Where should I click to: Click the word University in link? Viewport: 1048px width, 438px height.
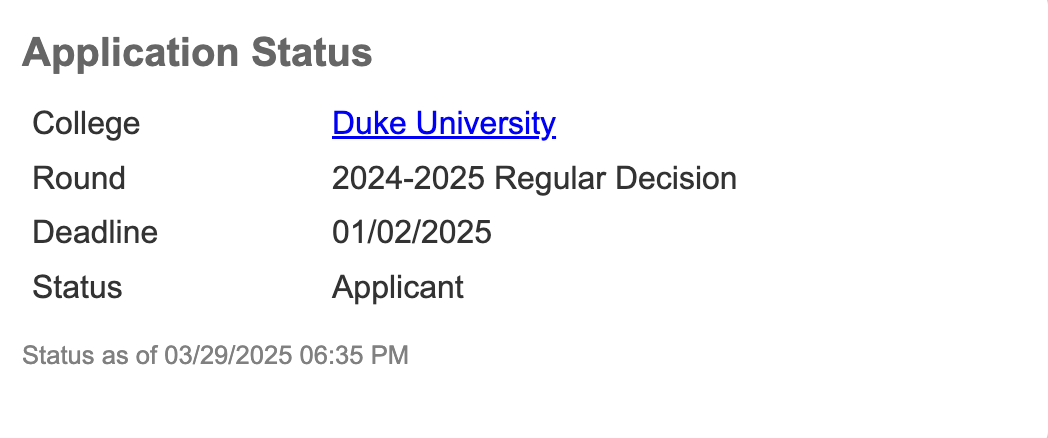(x=486, y=124)
